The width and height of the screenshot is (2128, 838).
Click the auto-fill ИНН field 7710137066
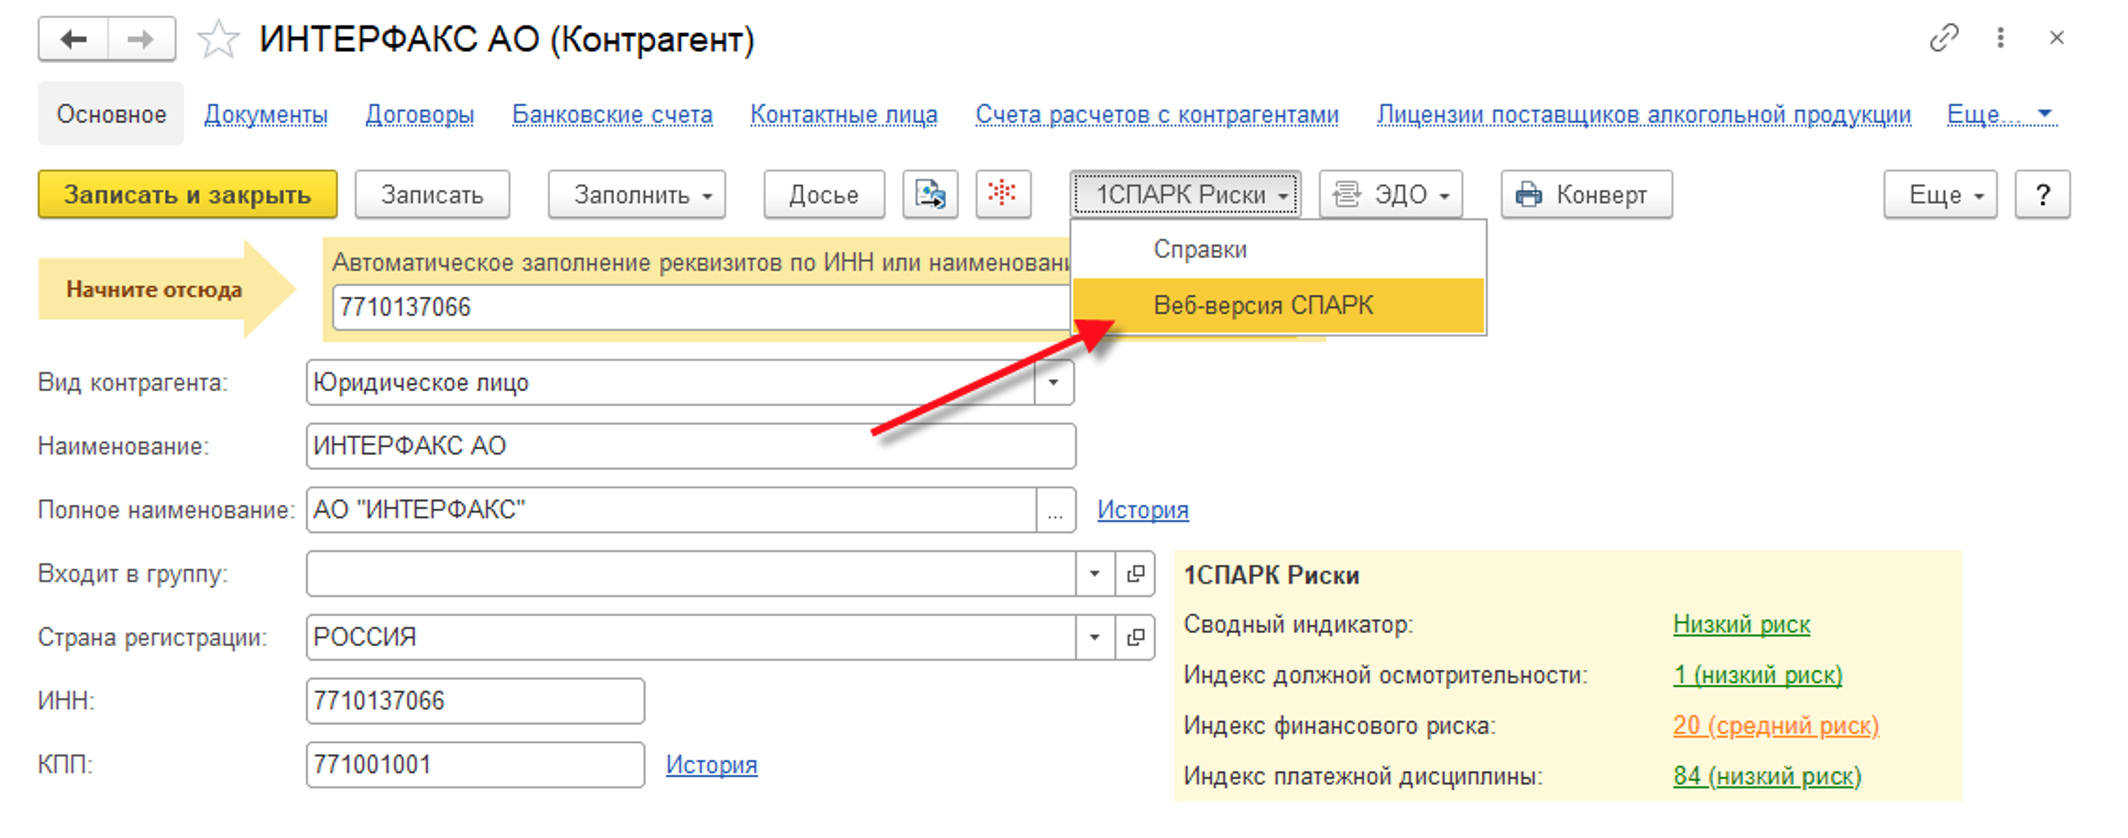click(700, 306)
